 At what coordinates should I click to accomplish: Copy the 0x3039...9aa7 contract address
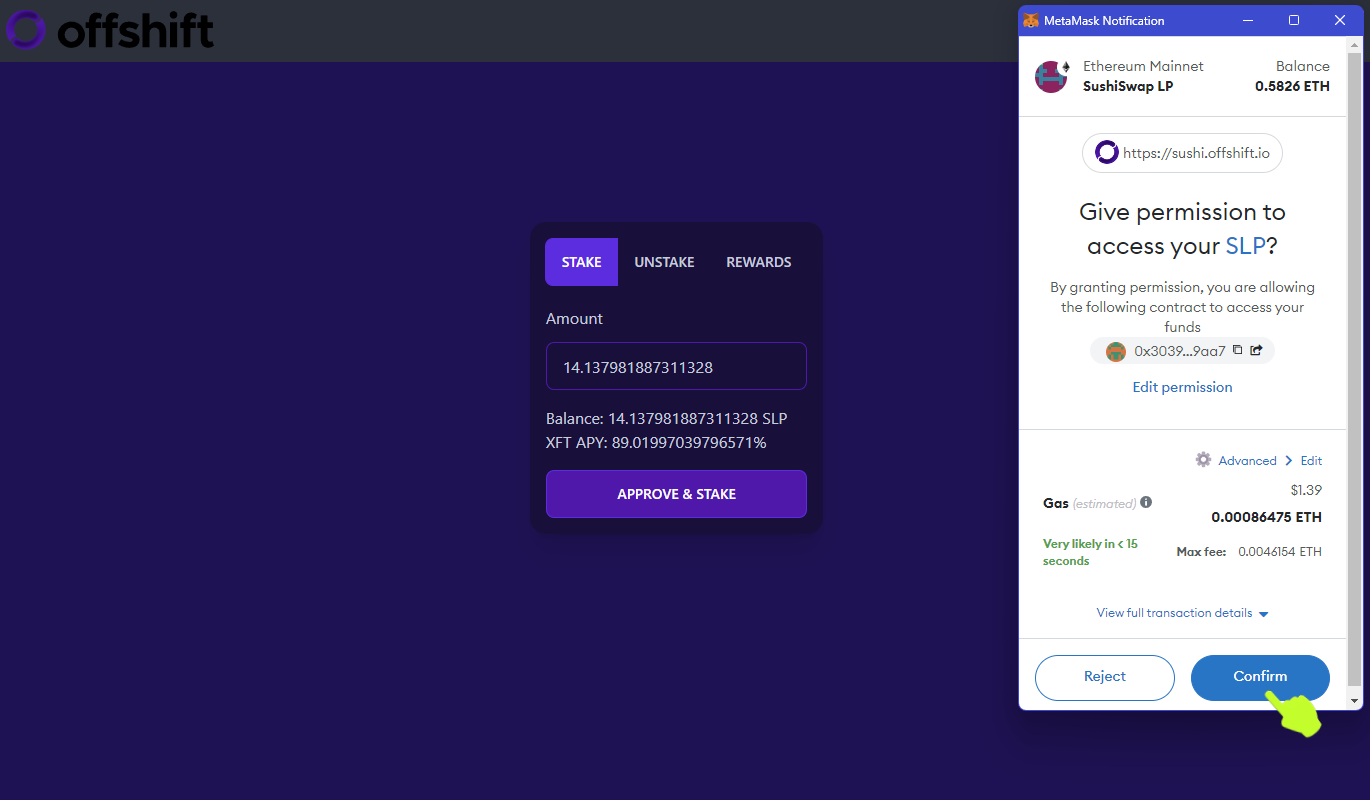coord(1237,350)
